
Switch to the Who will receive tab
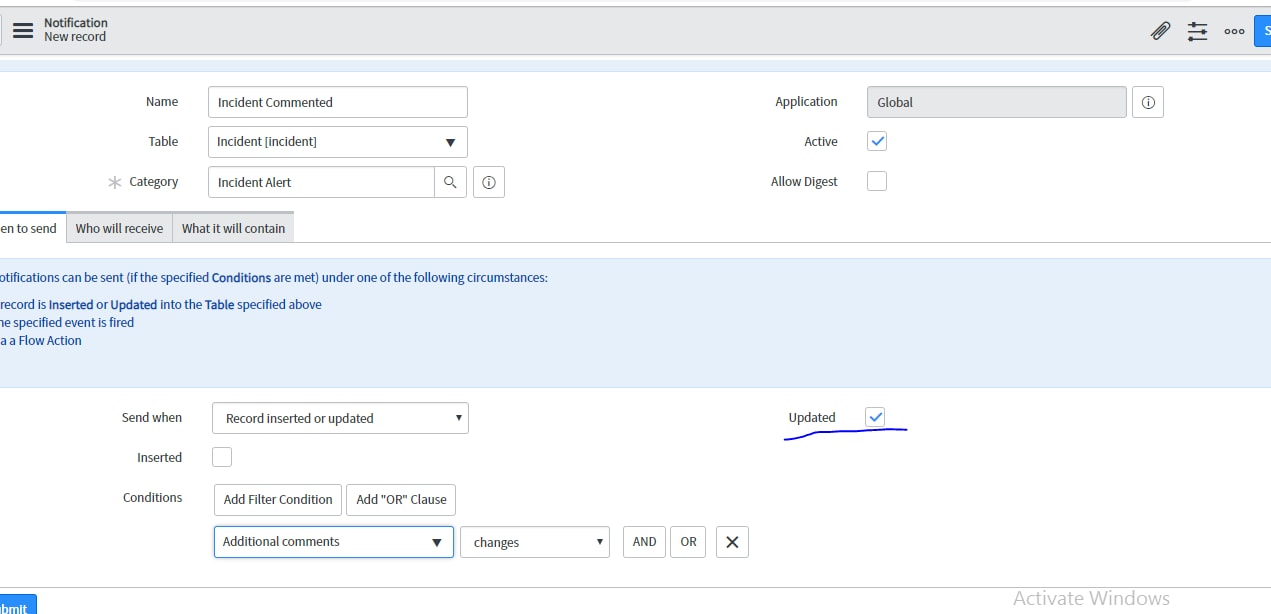coord(119,228)
